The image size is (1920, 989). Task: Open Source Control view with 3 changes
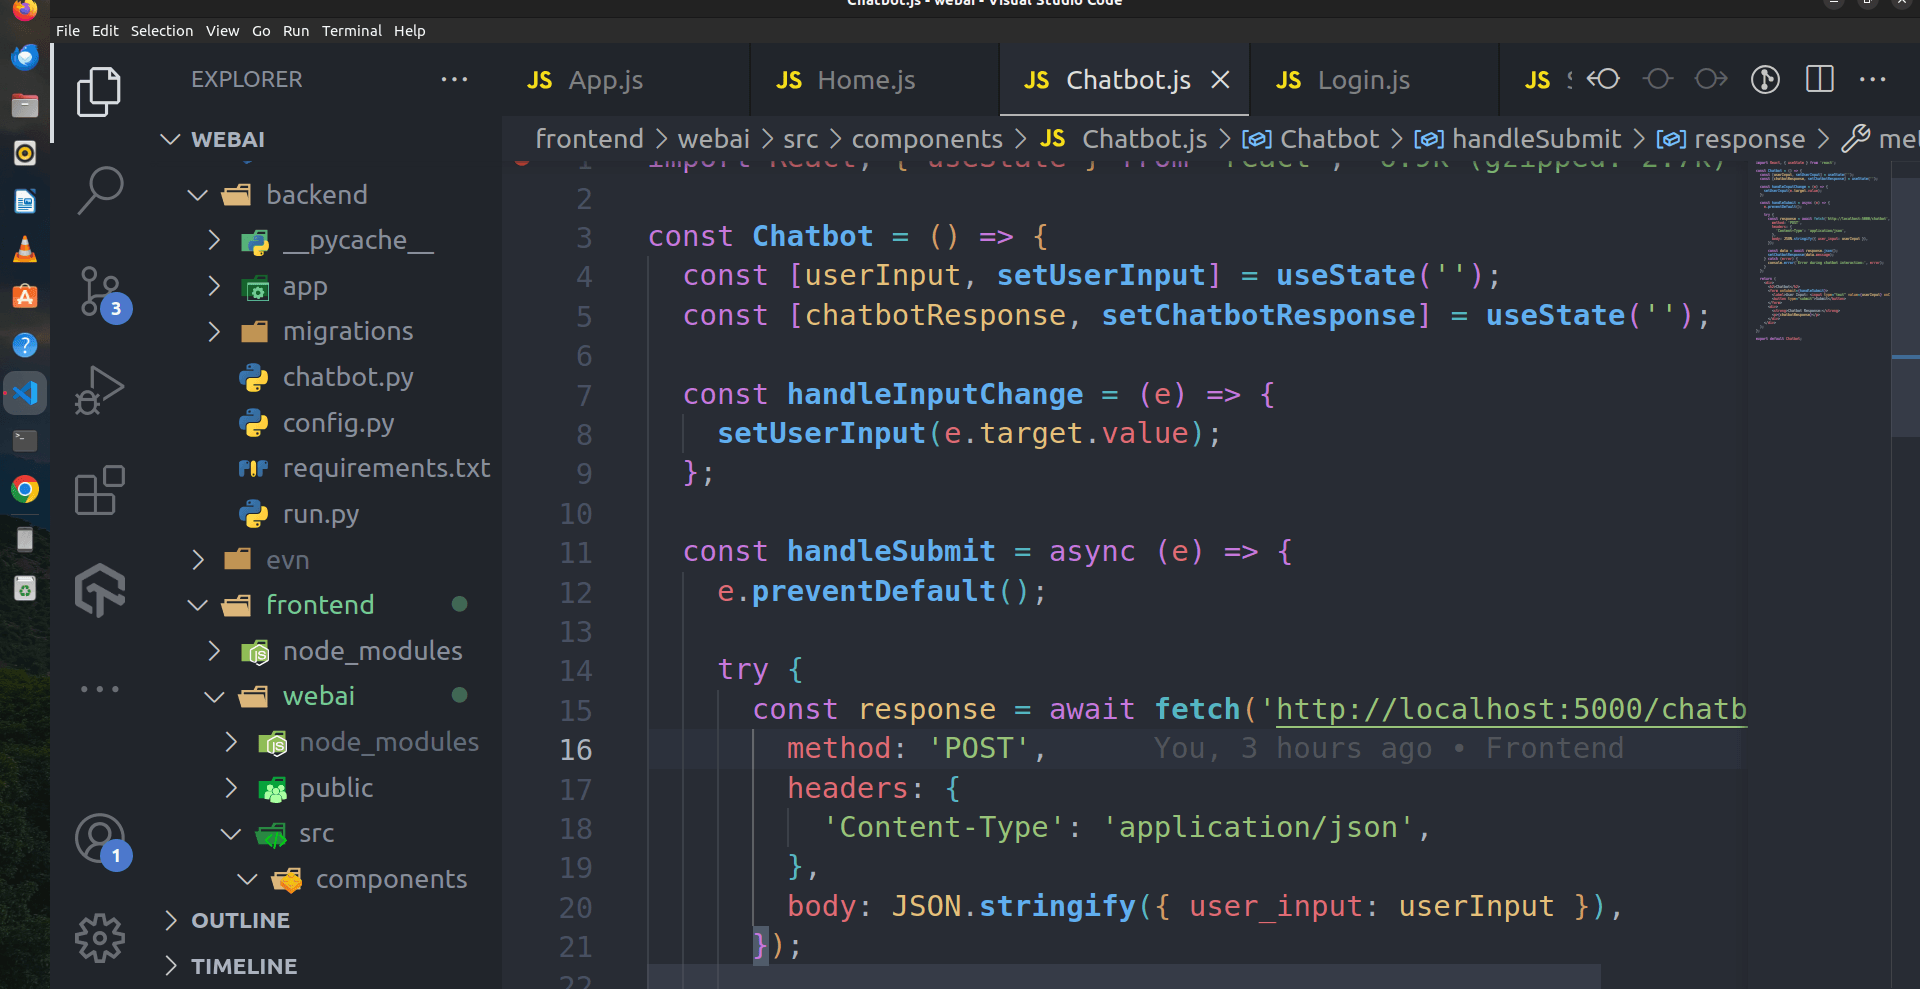[x=101, y=293]
